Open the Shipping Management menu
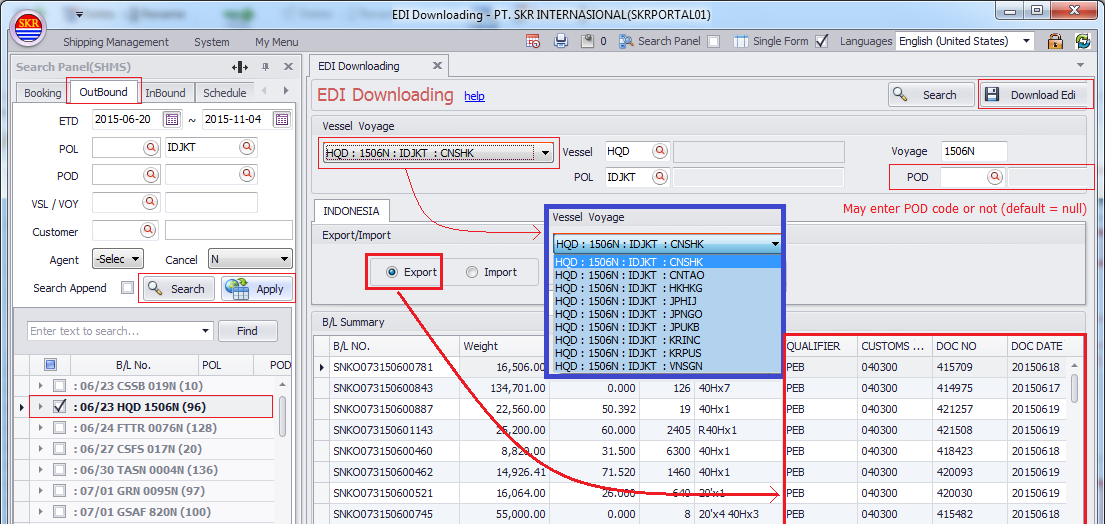Viewport: 1105px width, 524px height. coord(116,42)
